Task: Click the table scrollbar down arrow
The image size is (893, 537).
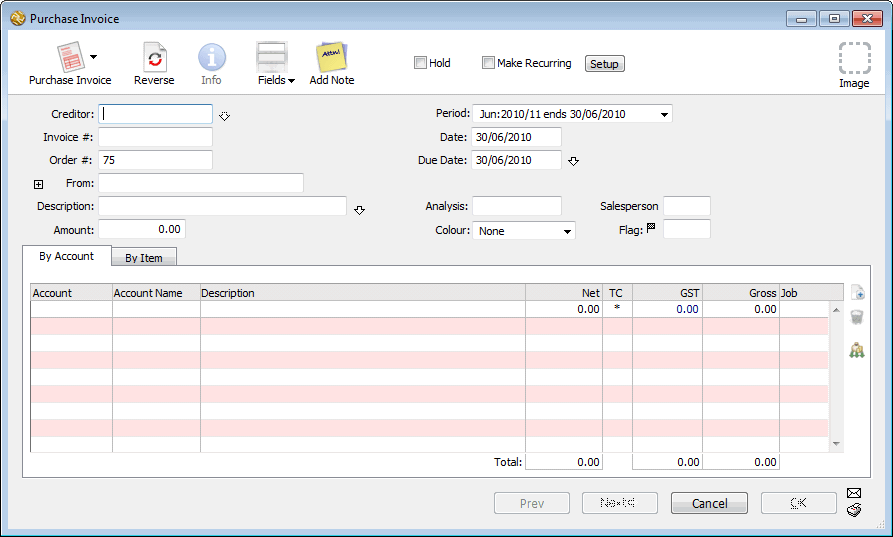Action: pyautogui.click(x=836, y=444)
